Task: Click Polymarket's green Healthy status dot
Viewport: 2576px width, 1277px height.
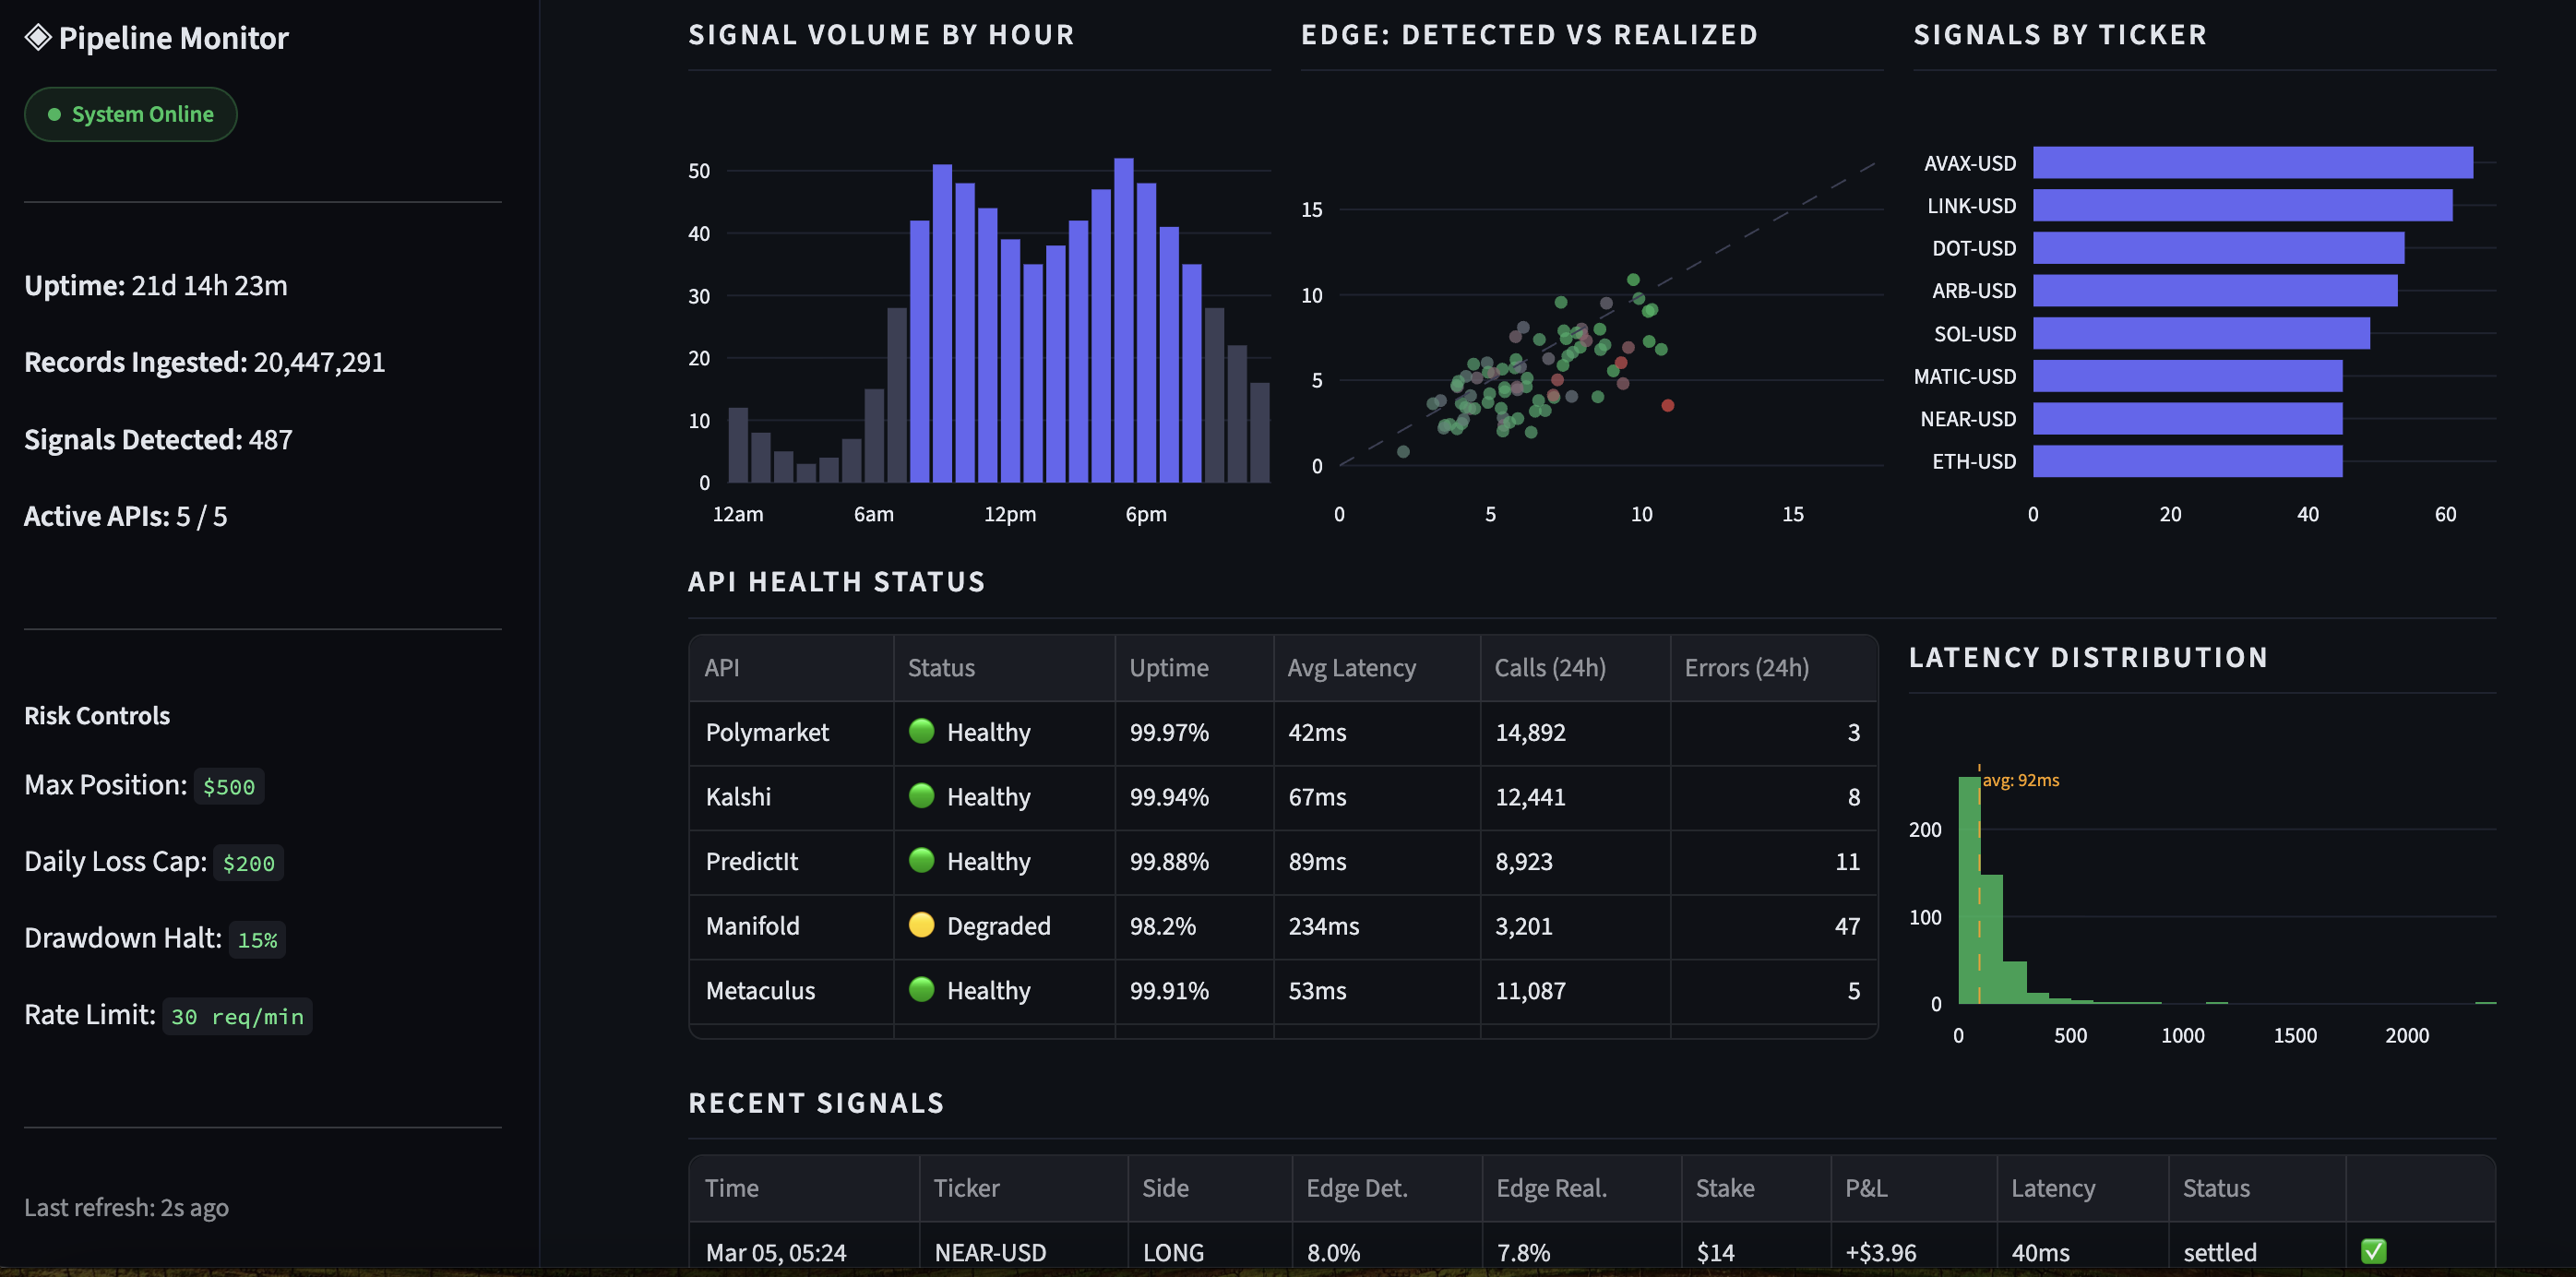Action: coord(921,732)
